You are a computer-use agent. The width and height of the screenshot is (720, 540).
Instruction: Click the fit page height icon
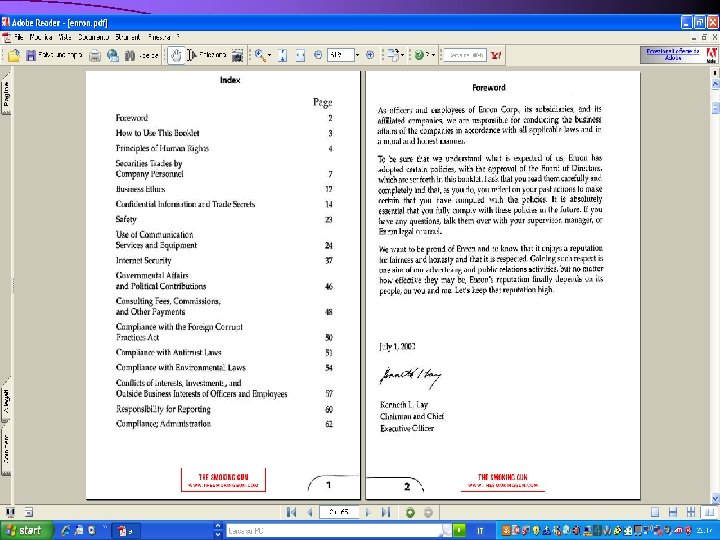[283, 56]
